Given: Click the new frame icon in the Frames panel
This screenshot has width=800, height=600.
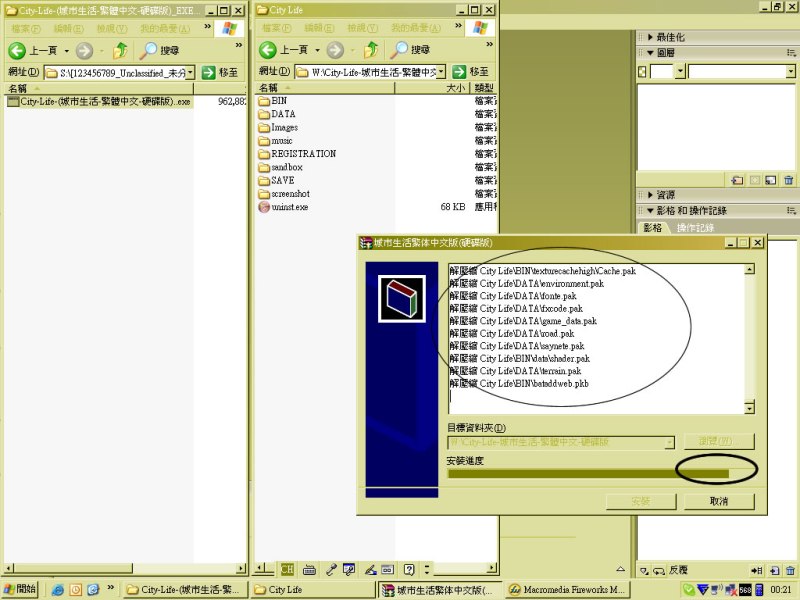Looking at the screenshot, I should tap(774, 570).
